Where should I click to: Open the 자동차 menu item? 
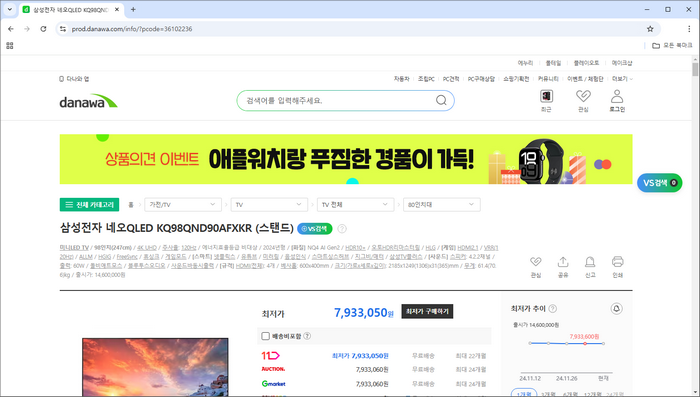click(401, 79)
